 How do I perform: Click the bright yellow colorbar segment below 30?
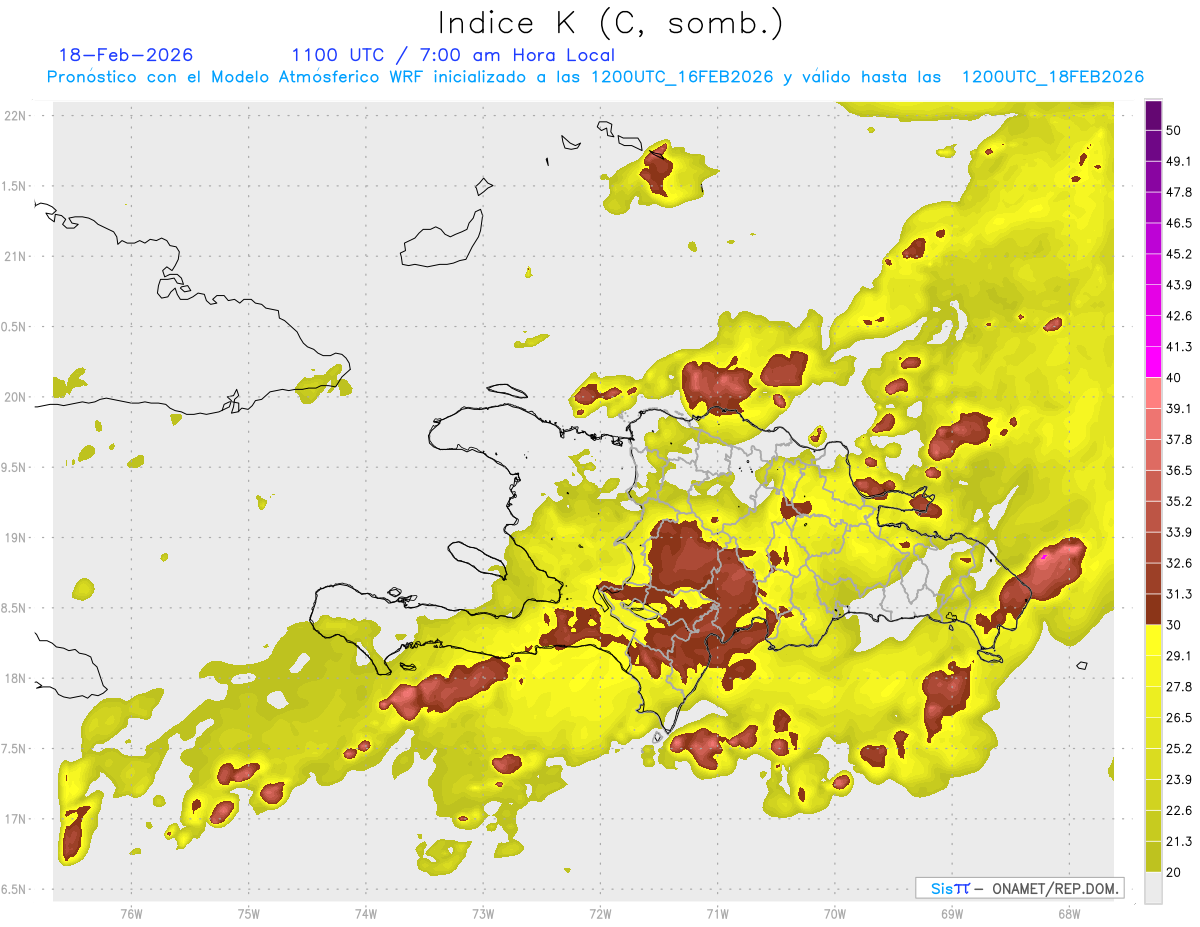pyautogui.click(x=1154, y=641)
